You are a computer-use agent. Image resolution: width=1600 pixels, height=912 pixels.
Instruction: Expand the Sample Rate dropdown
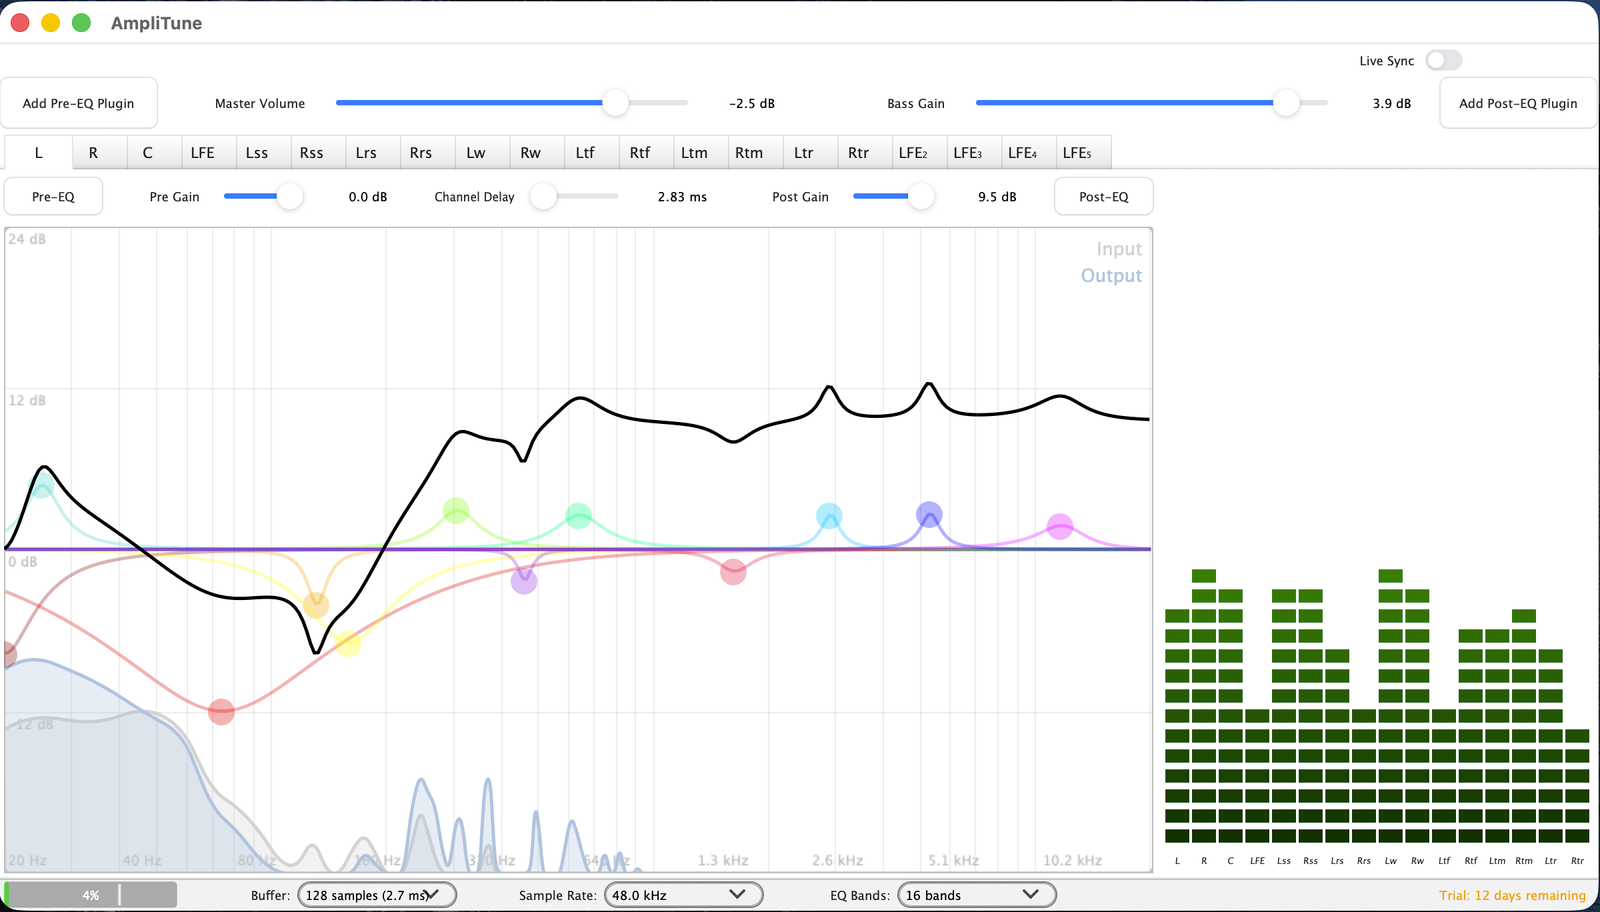[683, 895]
